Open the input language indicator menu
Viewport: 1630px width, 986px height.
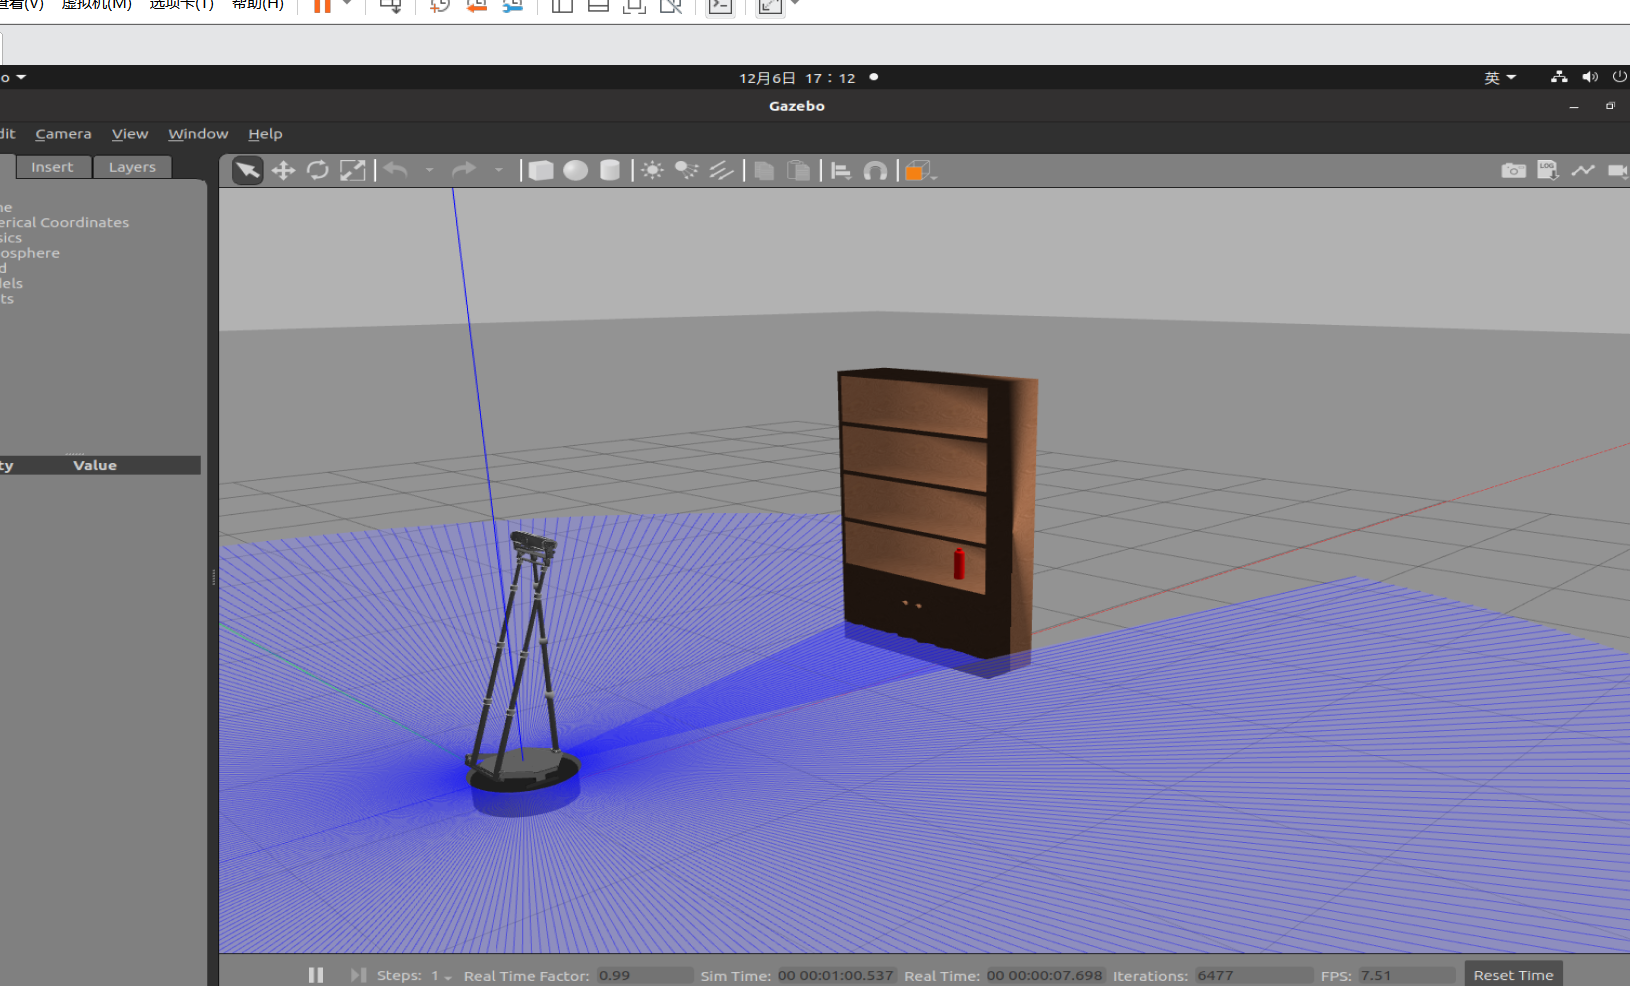click(x=1500, y=78)
